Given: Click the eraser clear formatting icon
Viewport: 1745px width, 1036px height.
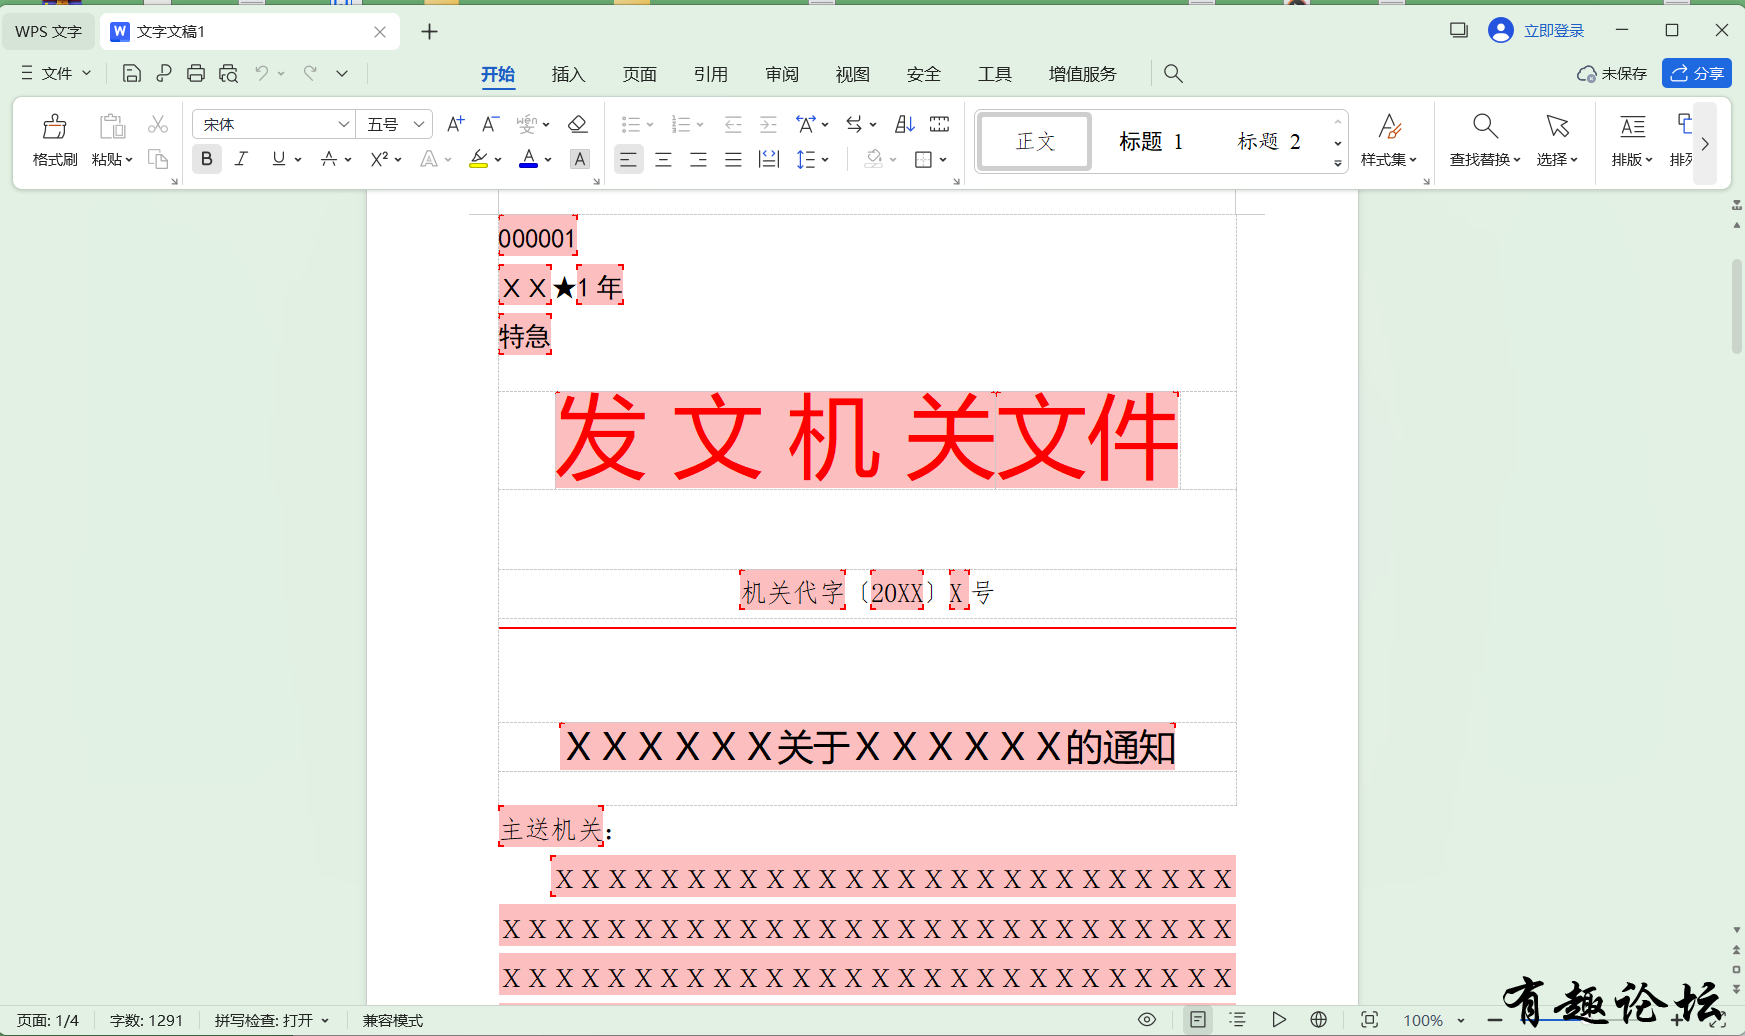Looking at the screenshot, I should pyautogui.click(x=577, y=124).
